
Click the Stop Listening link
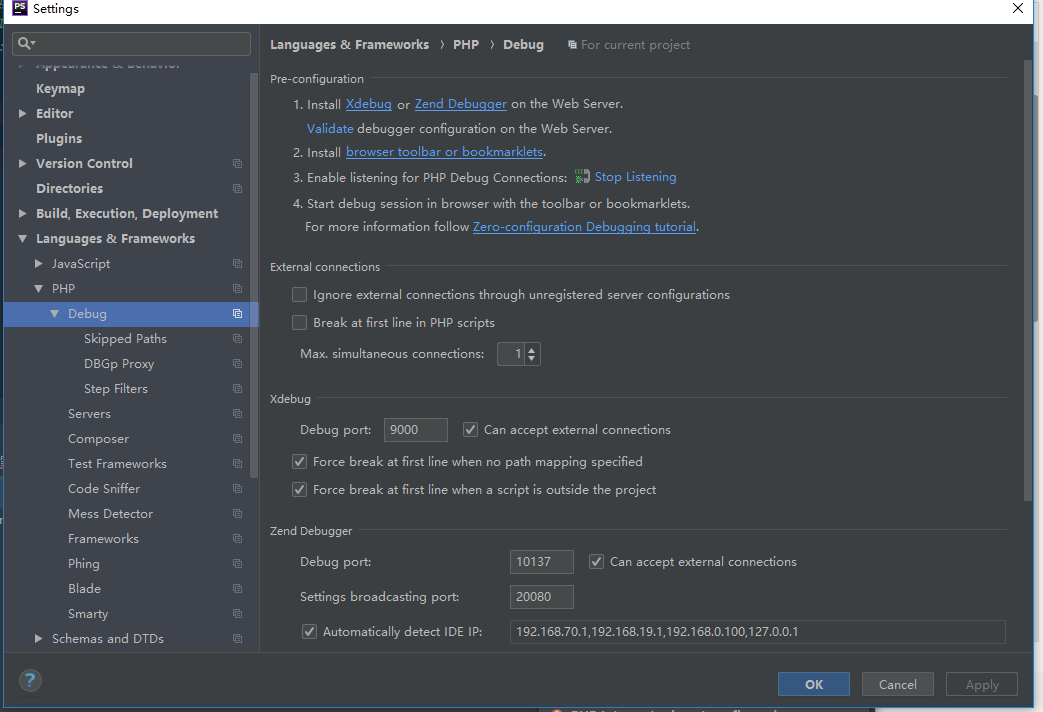tap(635, 176)
